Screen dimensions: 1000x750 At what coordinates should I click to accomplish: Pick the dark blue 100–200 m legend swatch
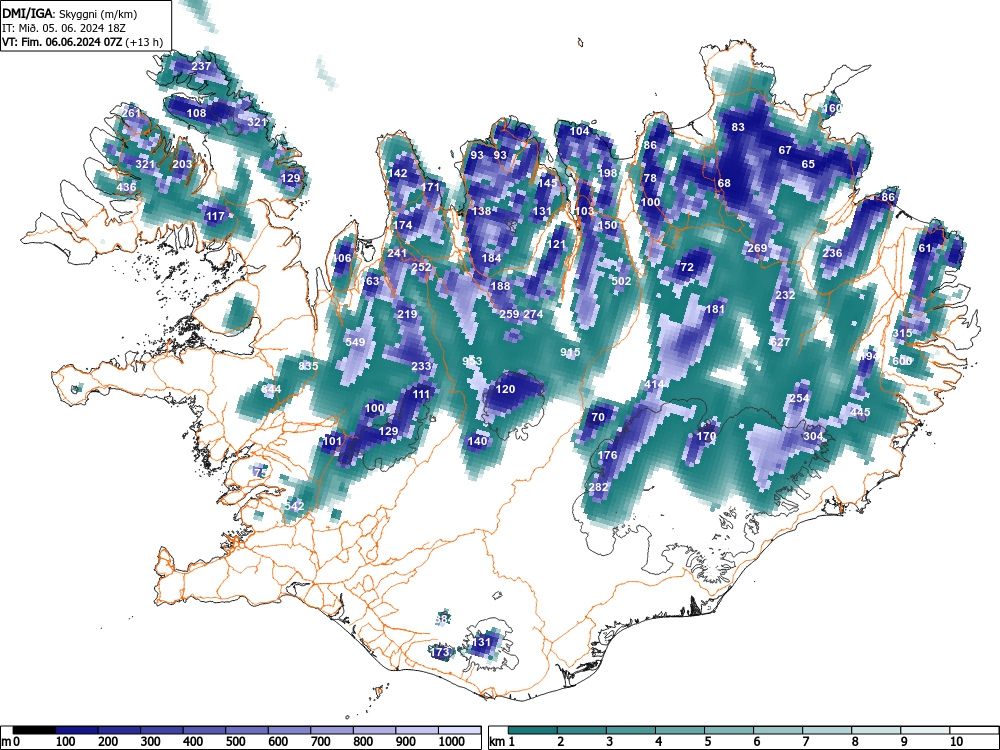click(77, 730)
